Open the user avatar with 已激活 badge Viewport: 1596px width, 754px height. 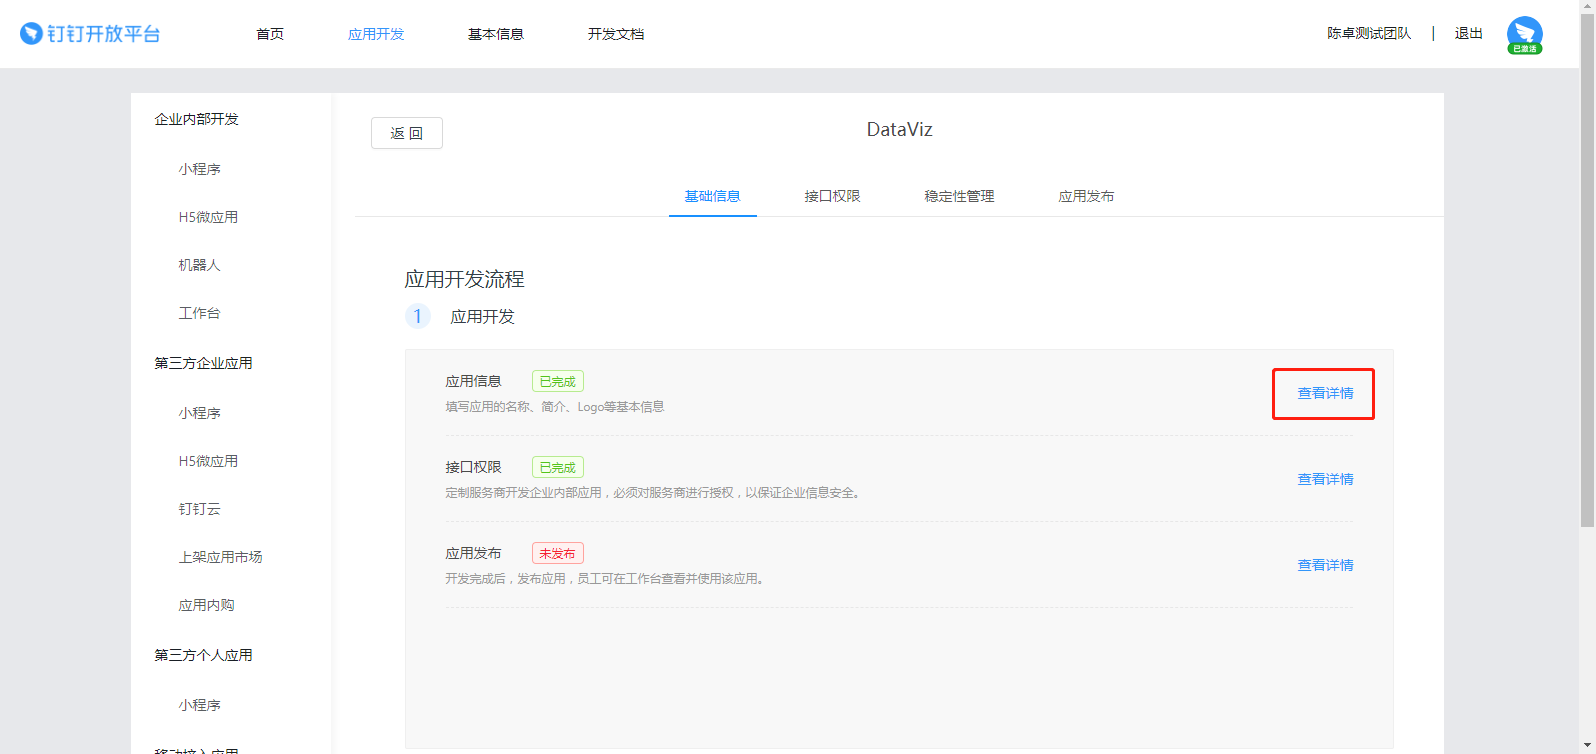(x=1524, y=35)
